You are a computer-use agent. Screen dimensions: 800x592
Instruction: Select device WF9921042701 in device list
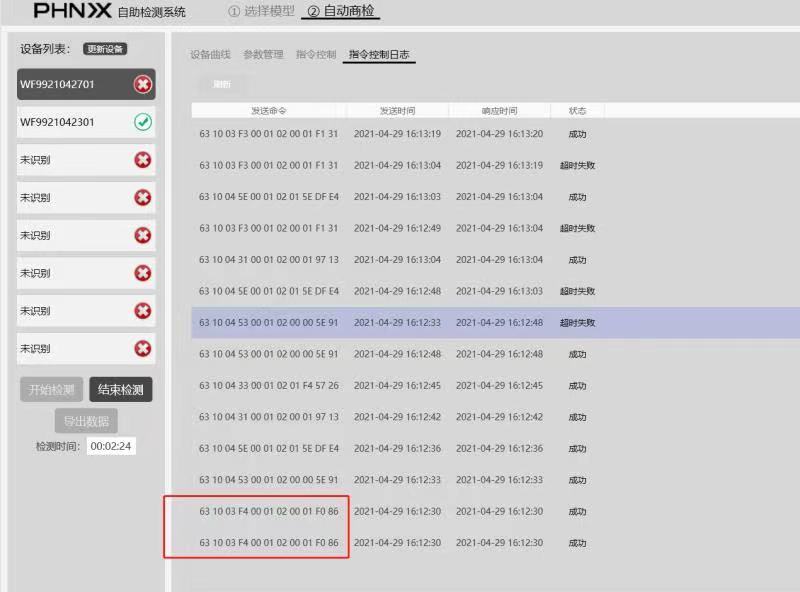click(70, 85)
